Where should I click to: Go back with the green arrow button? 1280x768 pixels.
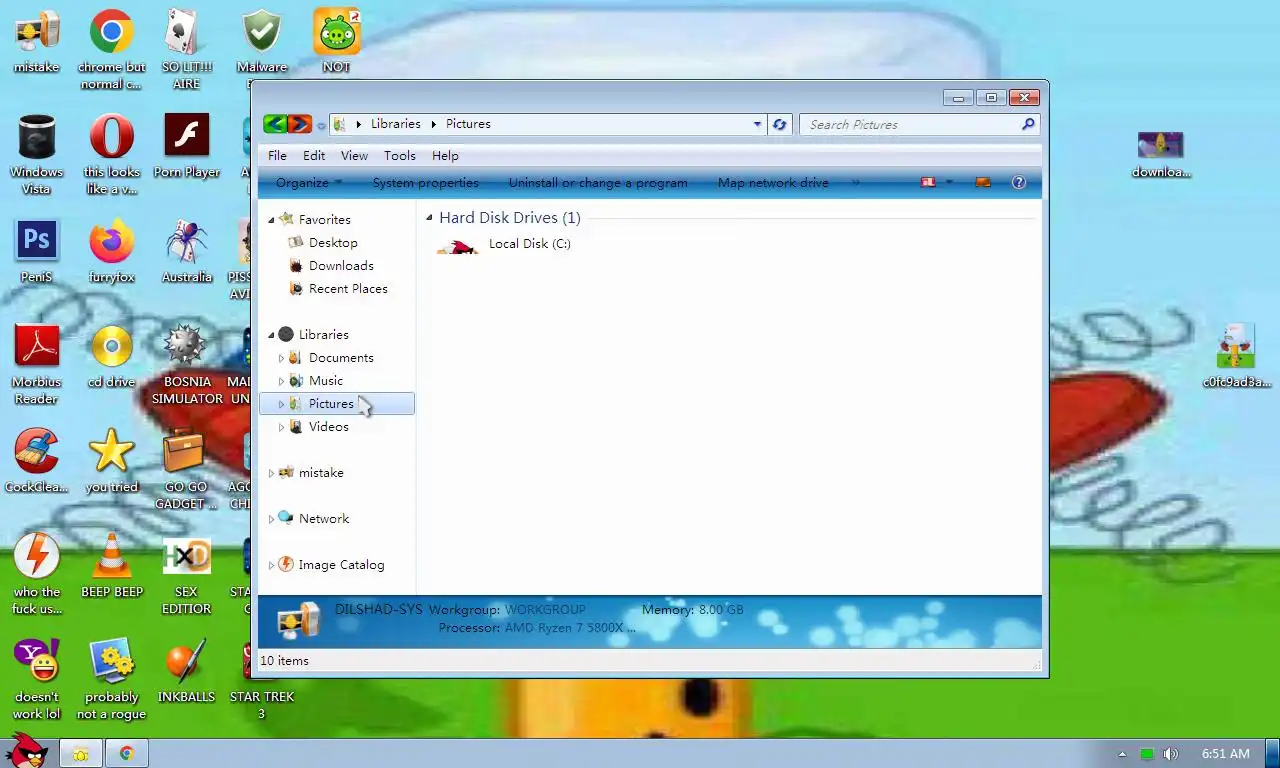(x=275, y=124)
